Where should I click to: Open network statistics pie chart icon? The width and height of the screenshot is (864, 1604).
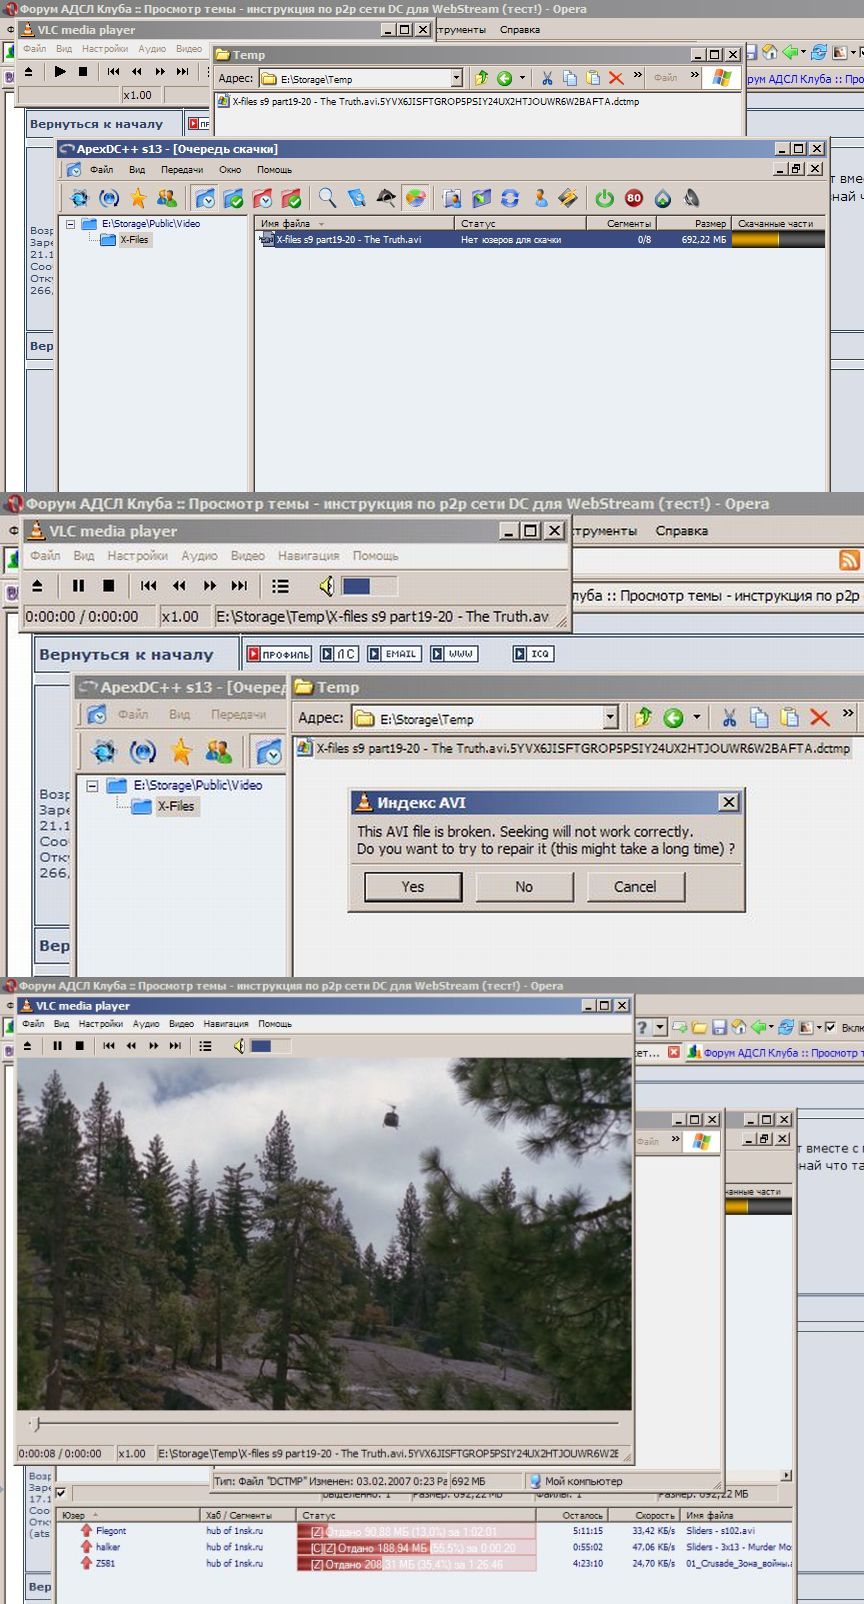coord(415,198)
